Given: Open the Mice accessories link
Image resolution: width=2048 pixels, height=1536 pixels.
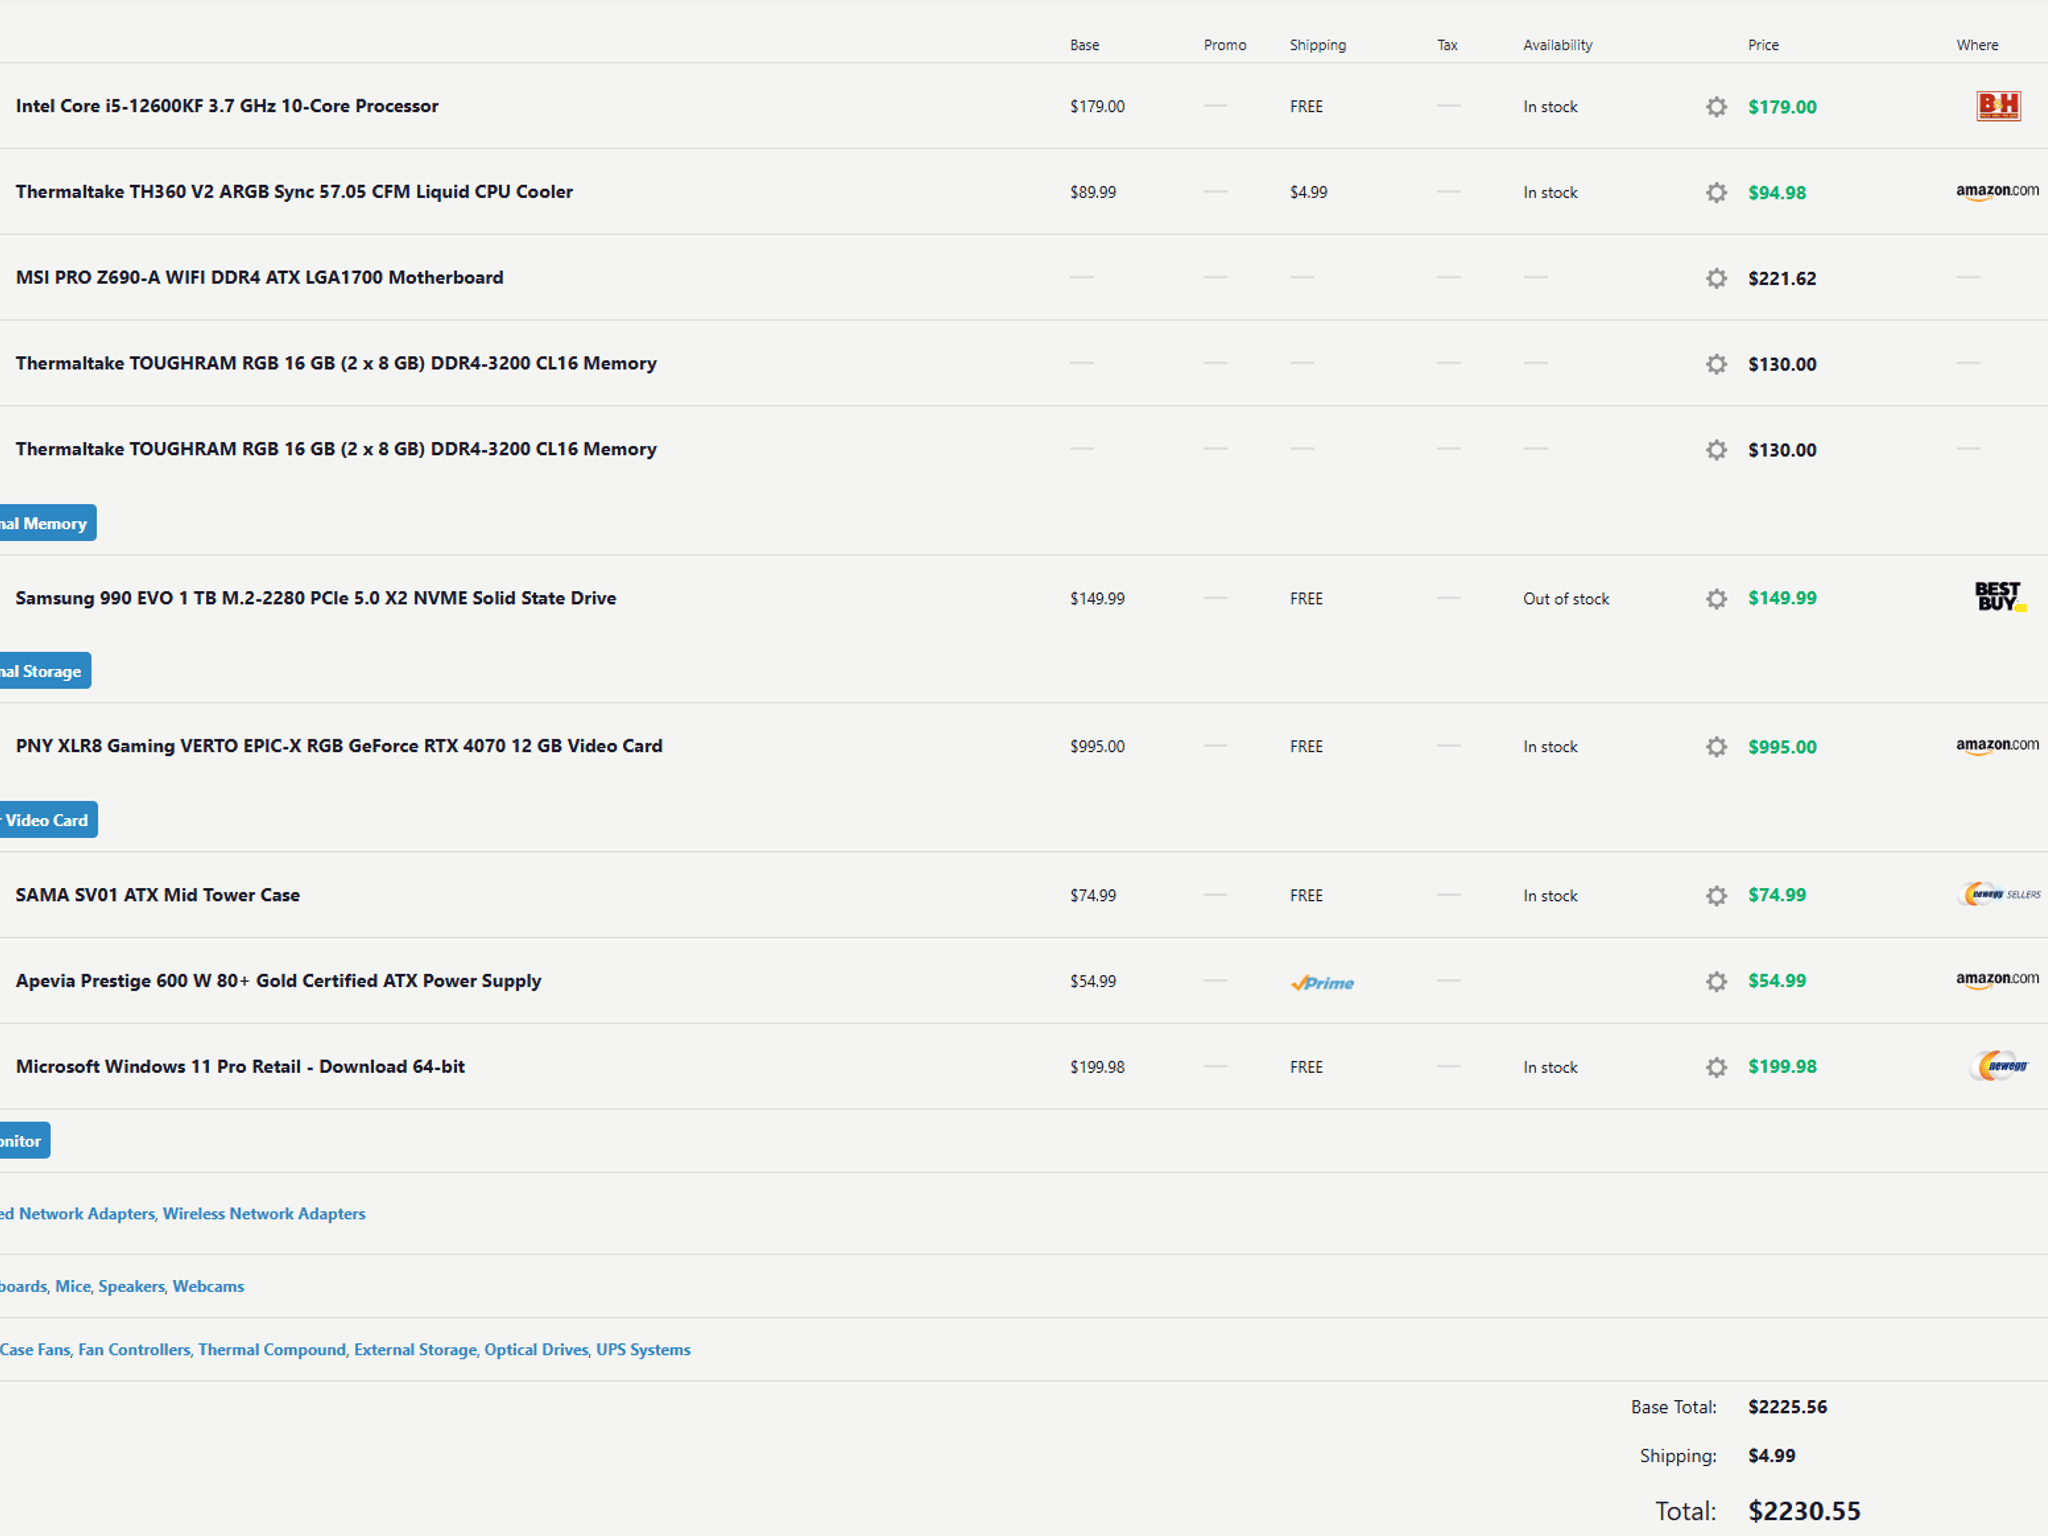Looking at the screenshot, I should coord(73,1287).
